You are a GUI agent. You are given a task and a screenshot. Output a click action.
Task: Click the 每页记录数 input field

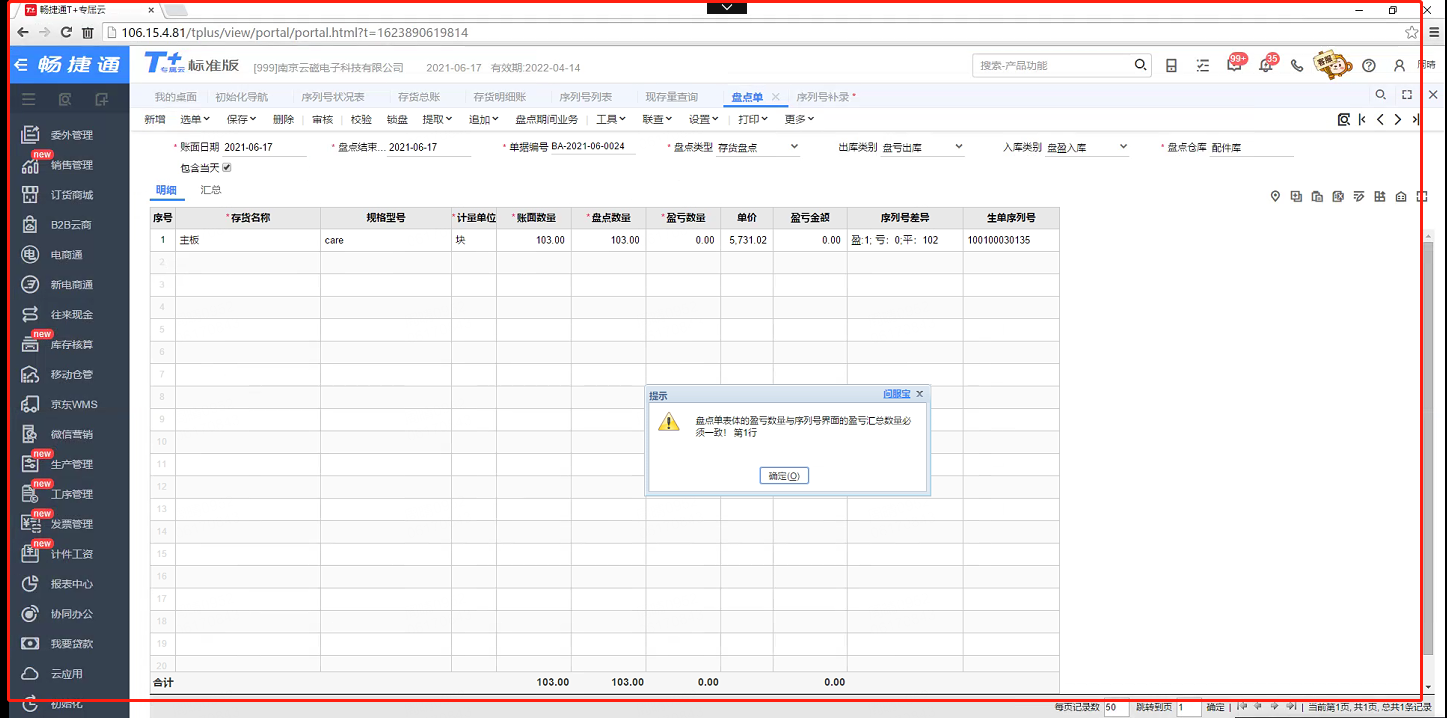1116,707
